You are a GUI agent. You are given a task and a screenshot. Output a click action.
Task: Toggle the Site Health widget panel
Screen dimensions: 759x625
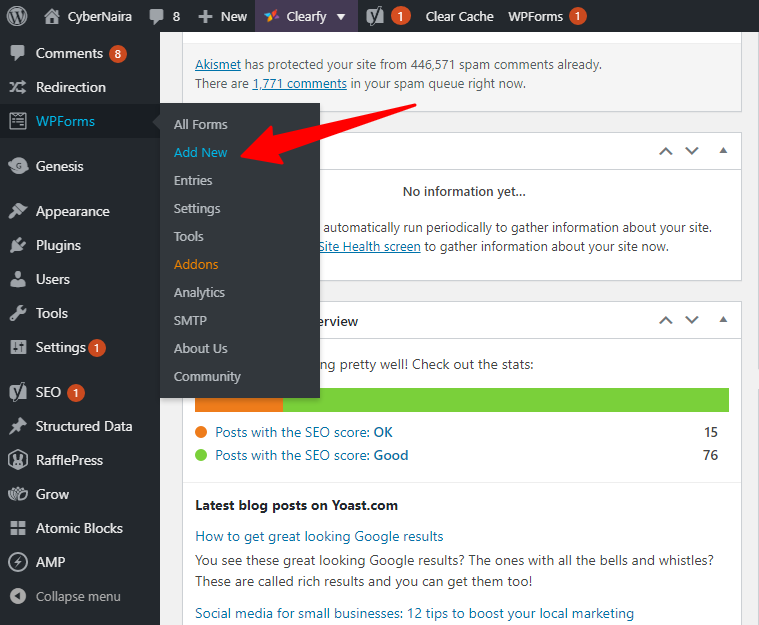[723, 151]
